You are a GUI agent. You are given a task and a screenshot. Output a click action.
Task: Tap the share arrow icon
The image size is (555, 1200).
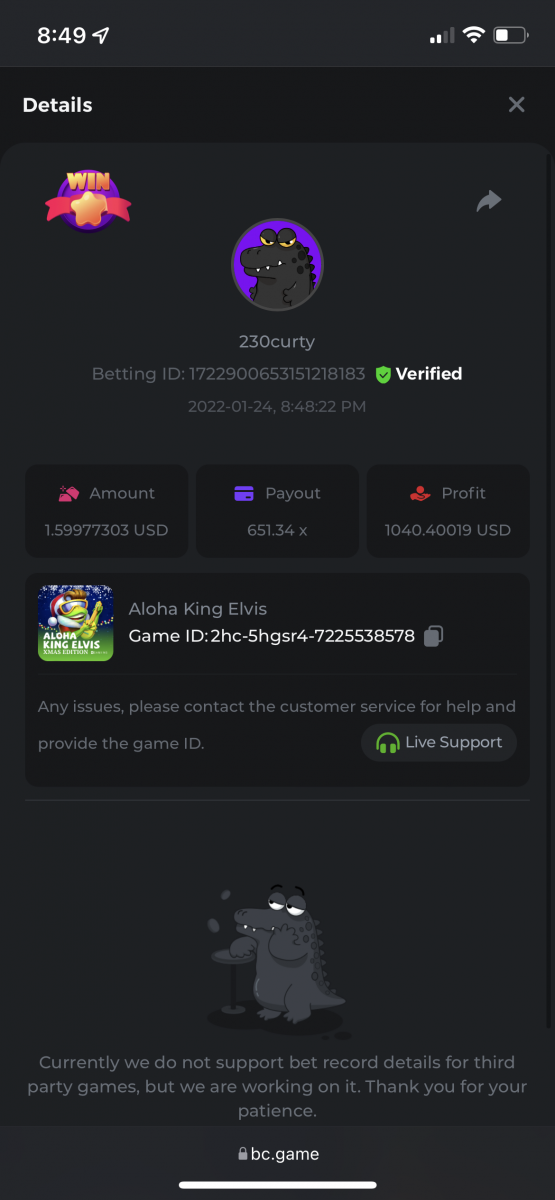pyautogui.click(x=488, y=201)
